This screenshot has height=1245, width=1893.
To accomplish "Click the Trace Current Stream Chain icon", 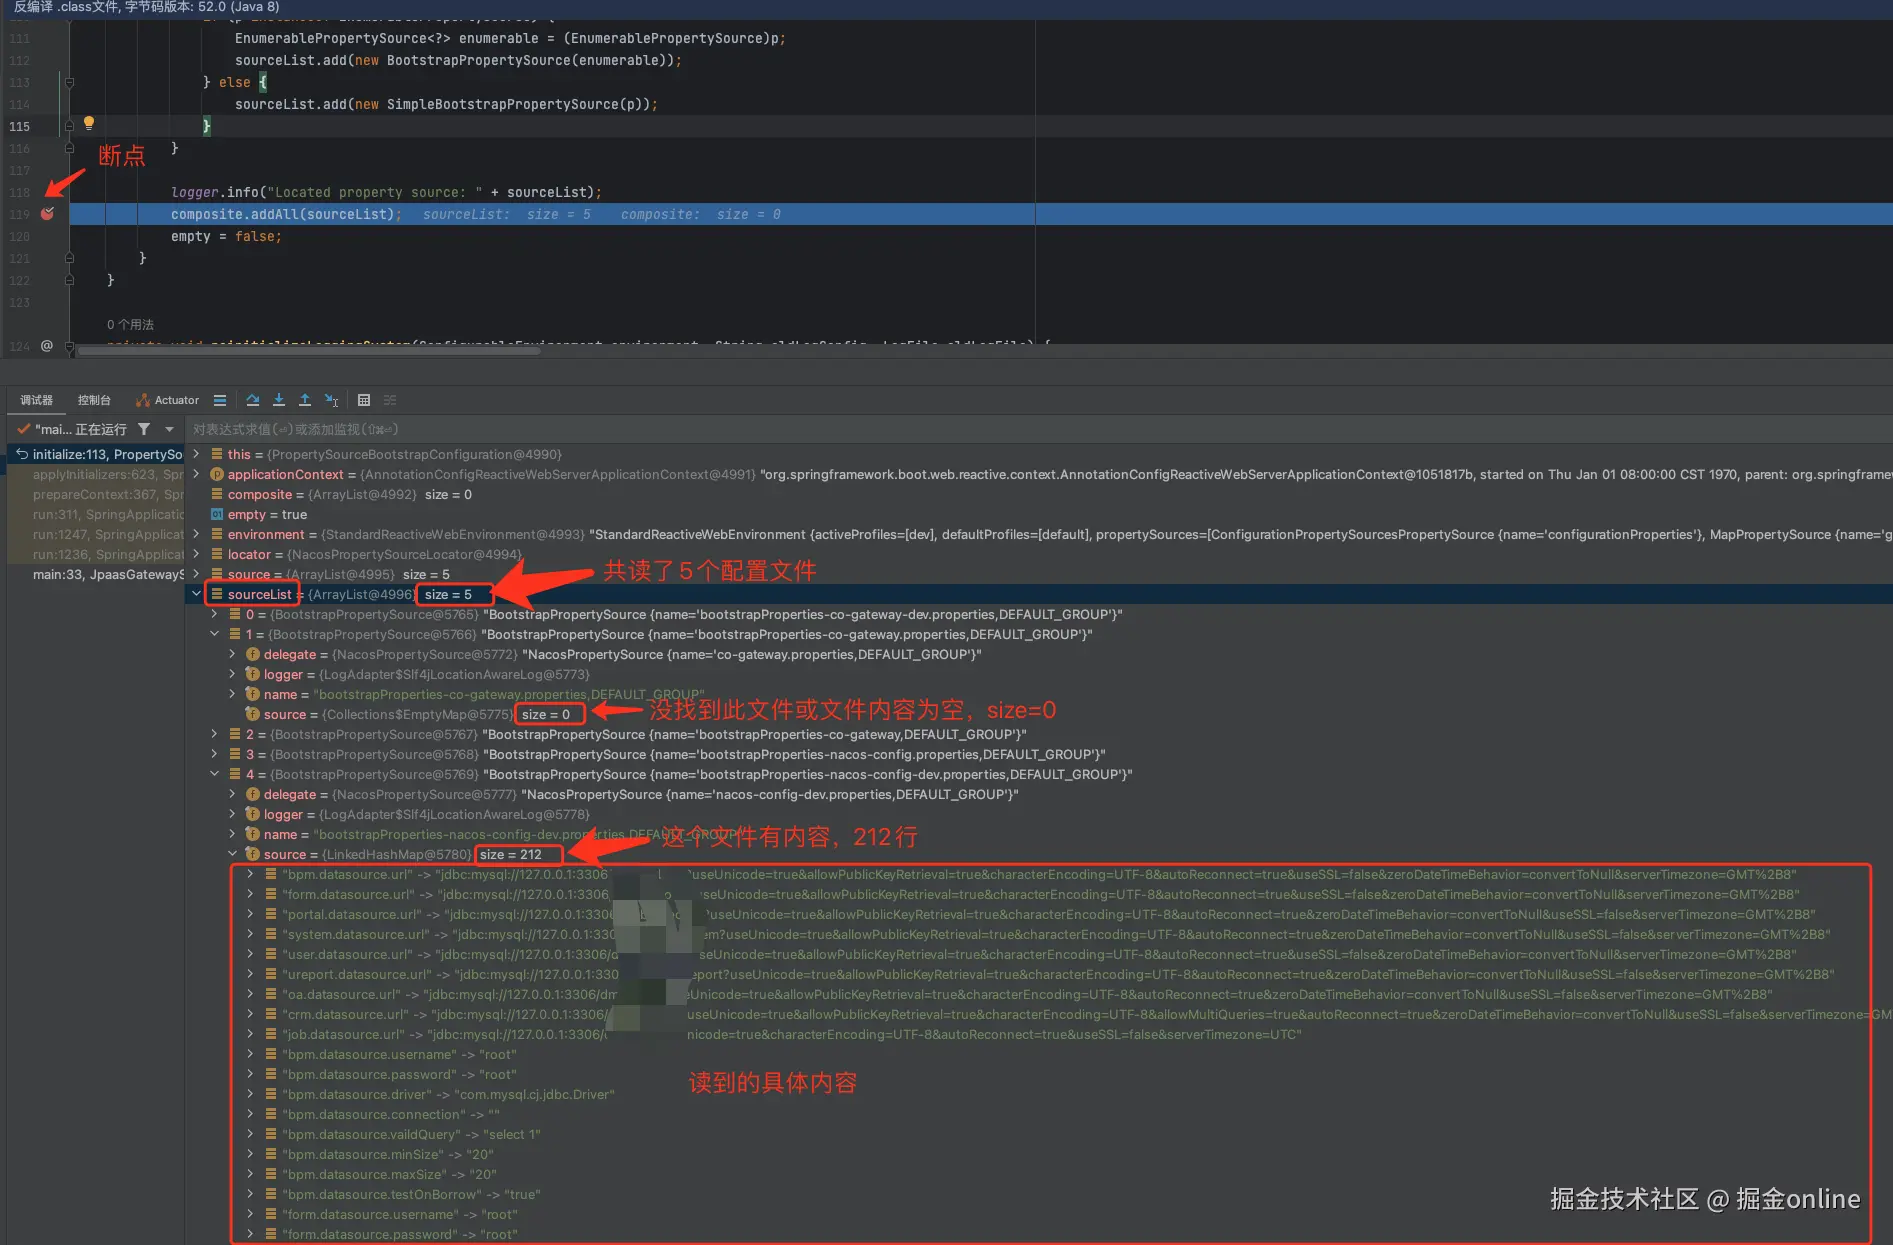I will click(390, 400).
